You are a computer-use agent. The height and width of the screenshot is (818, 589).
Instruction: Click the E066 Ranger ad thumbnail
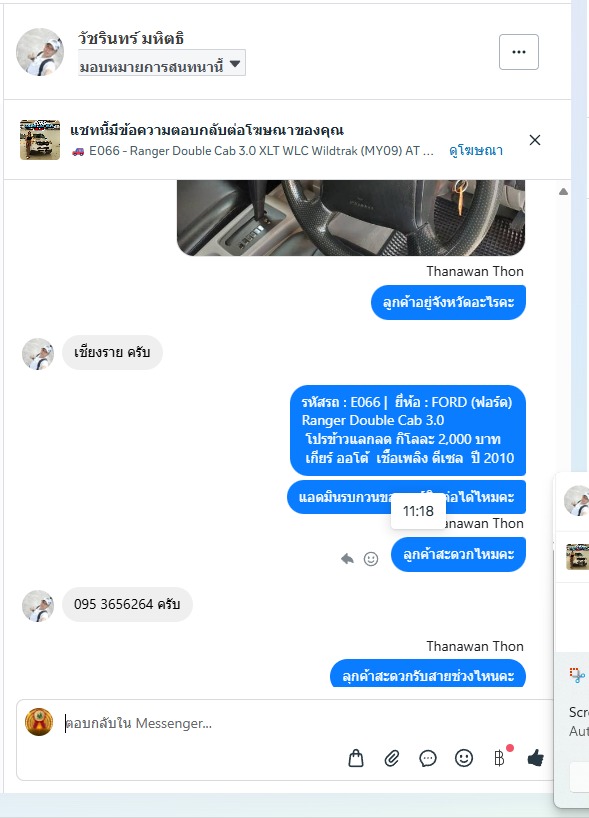click(x=40, y=139)
